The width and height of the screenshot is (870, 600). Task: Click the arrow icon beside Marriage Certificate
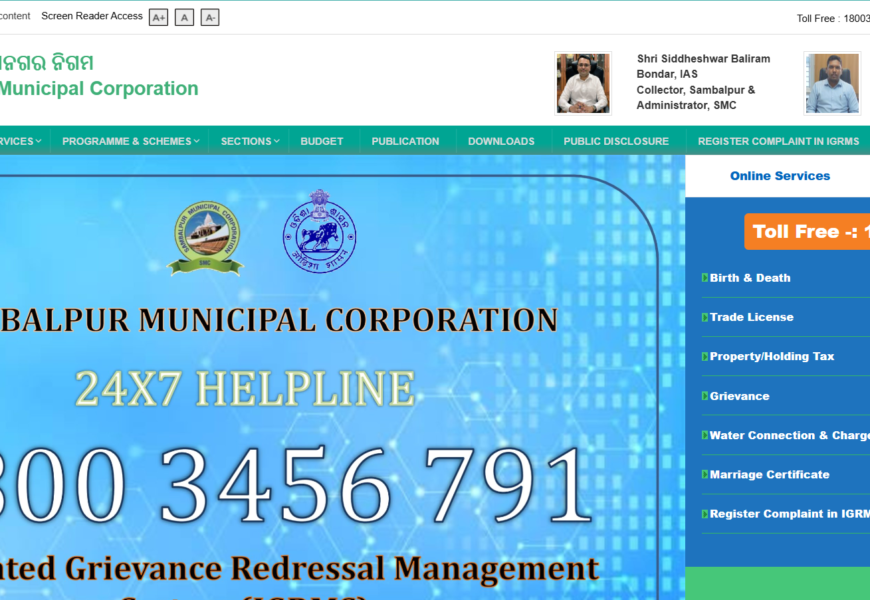(x=705, y=475)
